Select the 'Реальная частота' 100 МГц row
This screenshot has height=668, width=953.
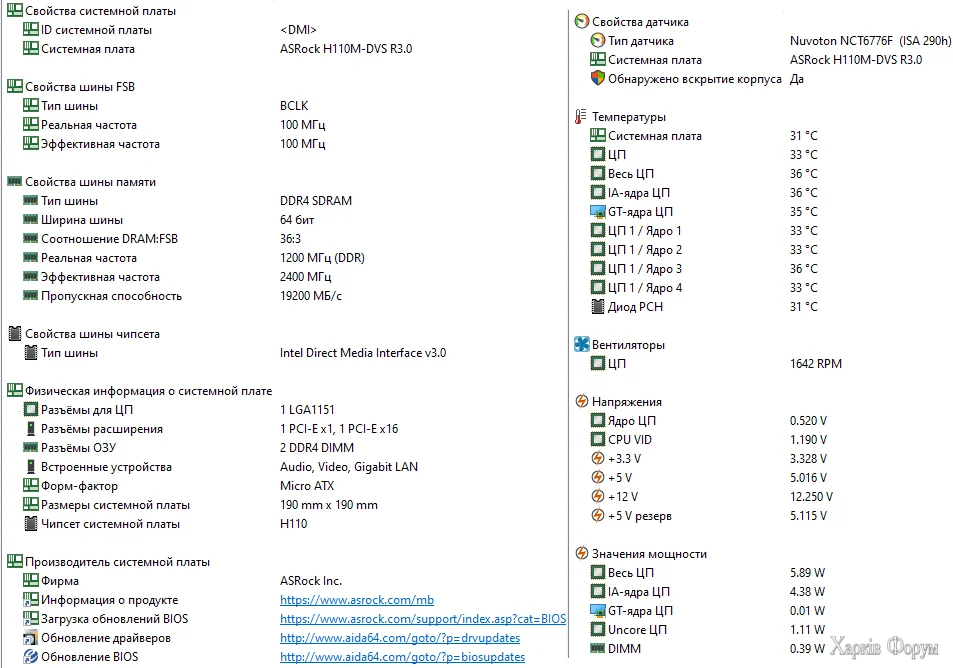tap(174, 125)
